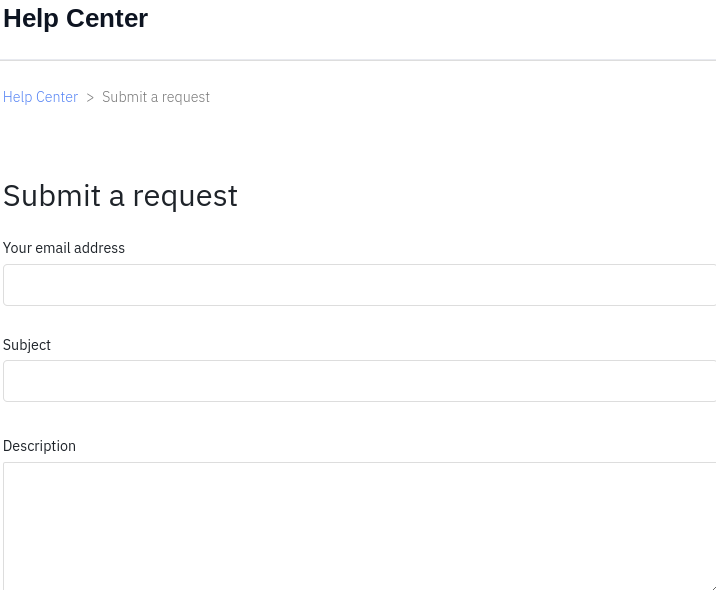This screenshot has height=590, width=716.
Task: Click the word 'Center' in the bold header
Action: coord(107,18)
